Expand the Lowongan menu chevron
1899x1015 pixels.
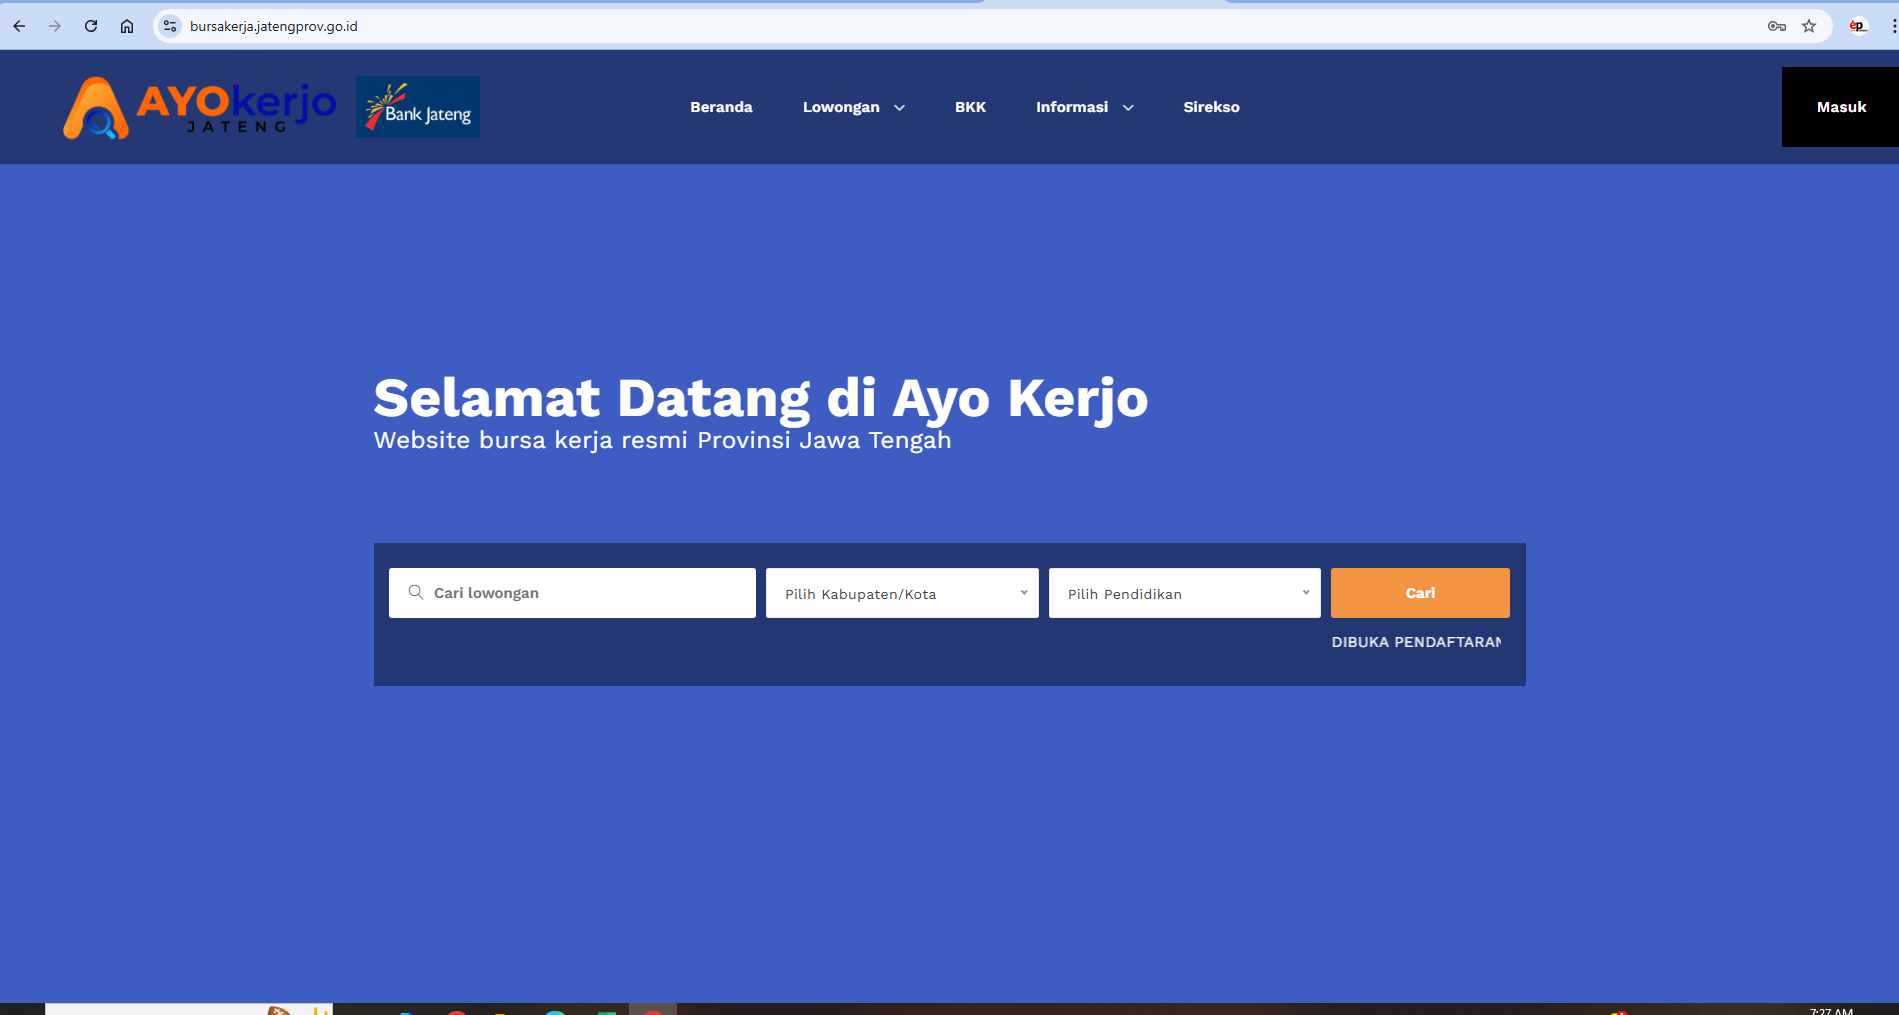click(x=899, y=107)
